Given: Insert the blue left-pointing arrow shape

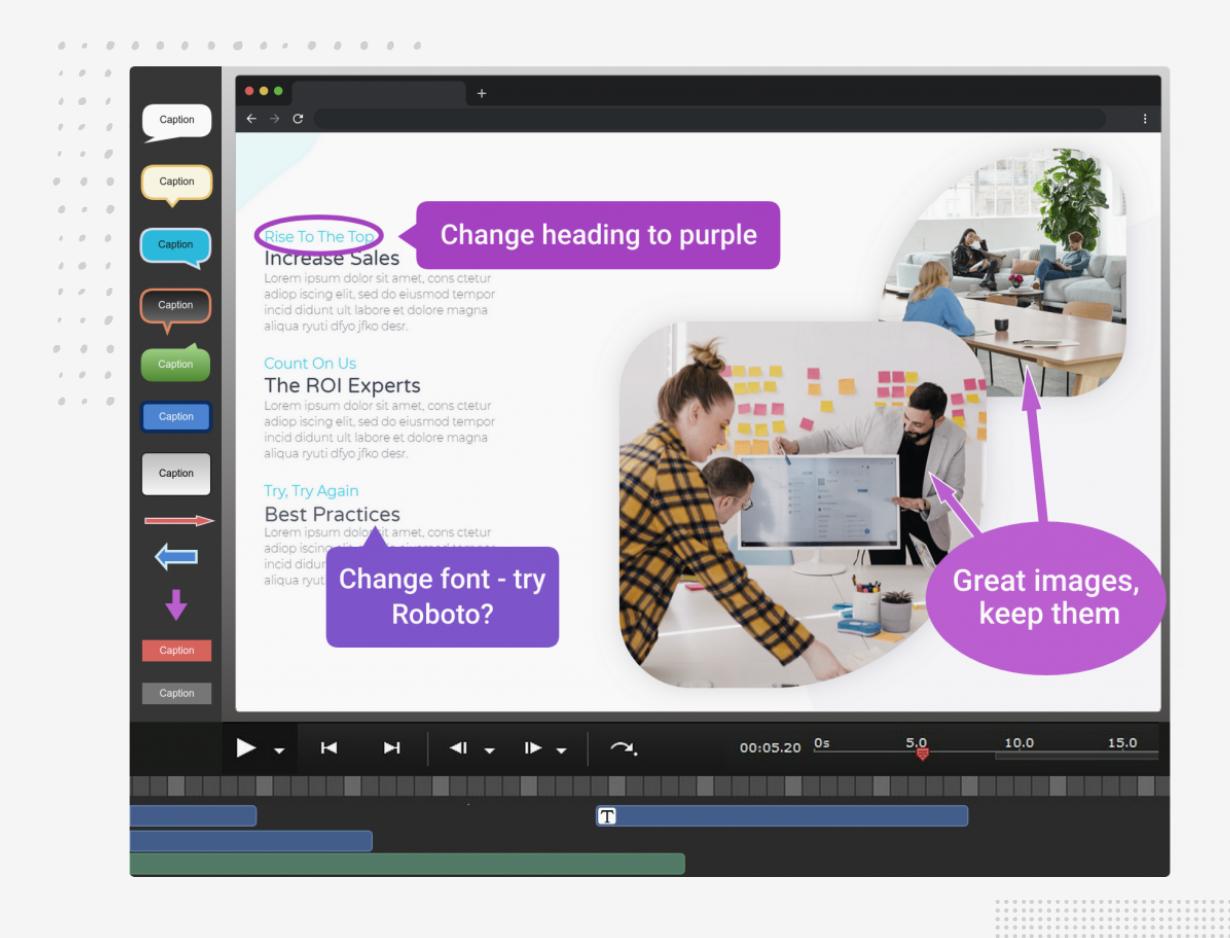Looking at the screenshot, I should click(x=176, y=558).
